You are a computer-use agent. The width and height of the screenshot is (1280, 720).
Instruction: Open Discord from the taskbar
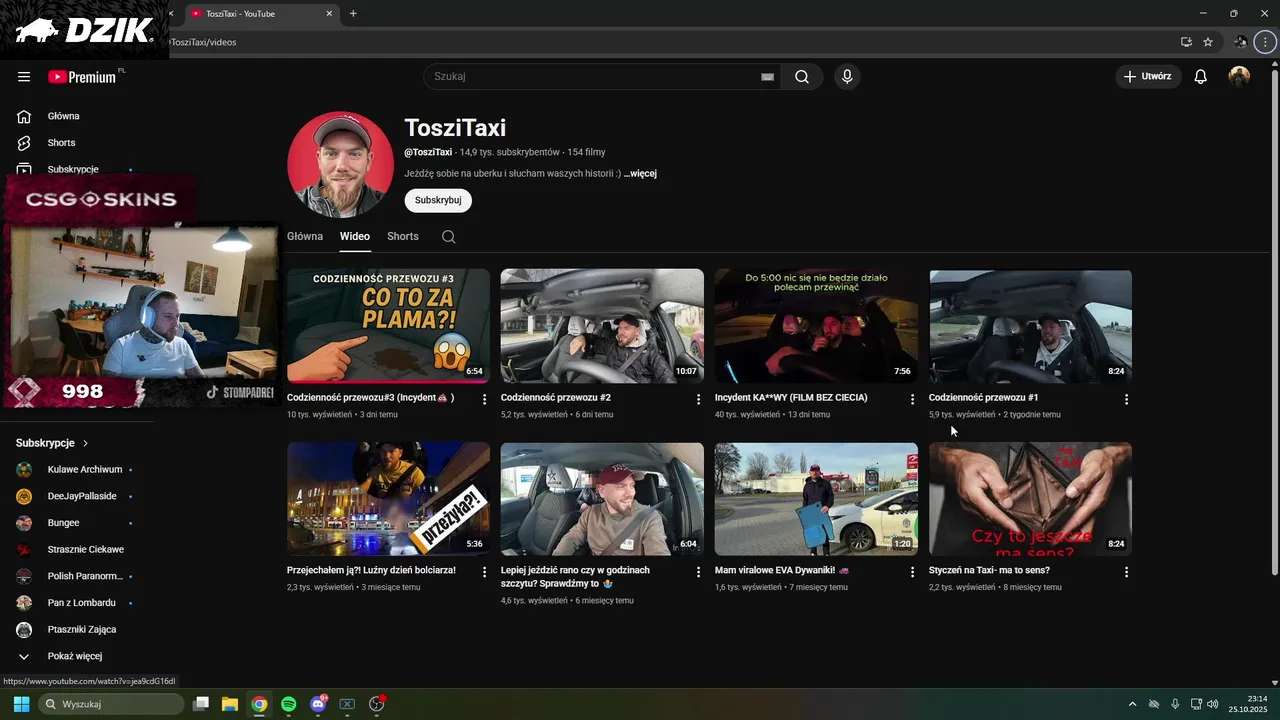(x=318, y=704)
